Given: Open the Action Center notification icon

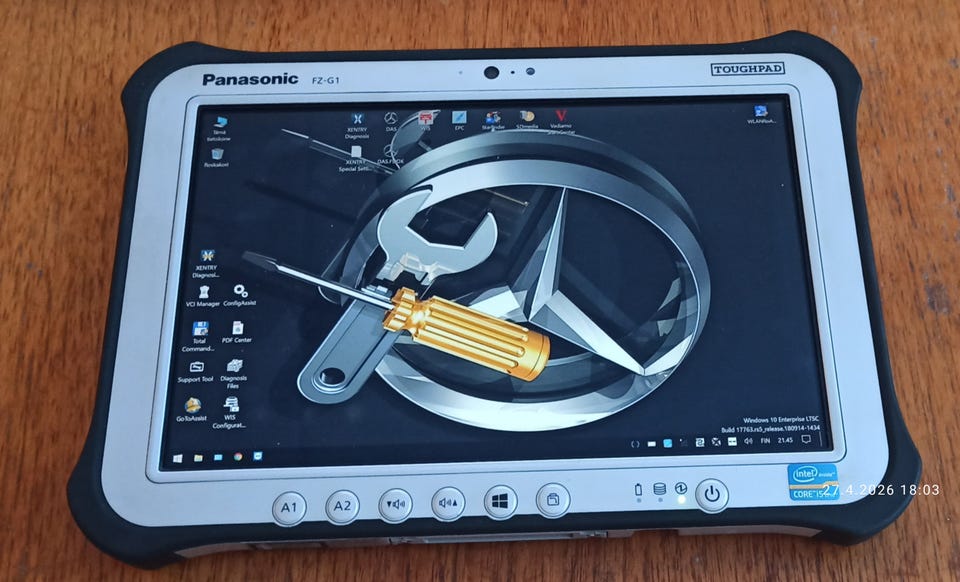Looking at the screenshot, I should tap(807, 439).
